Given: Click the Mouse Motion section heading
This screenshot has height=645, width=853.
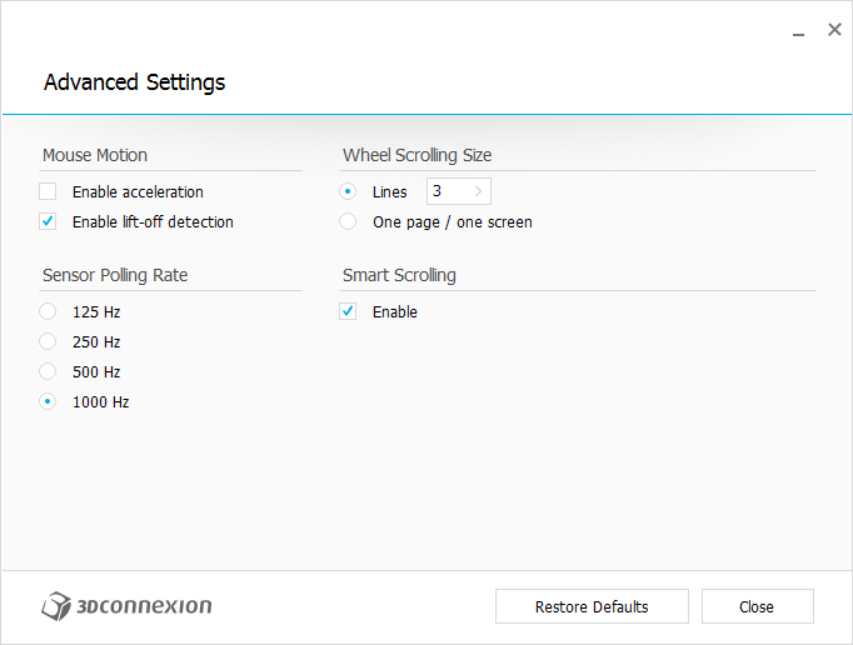Looking at the screenshot, I should (95, 155).
